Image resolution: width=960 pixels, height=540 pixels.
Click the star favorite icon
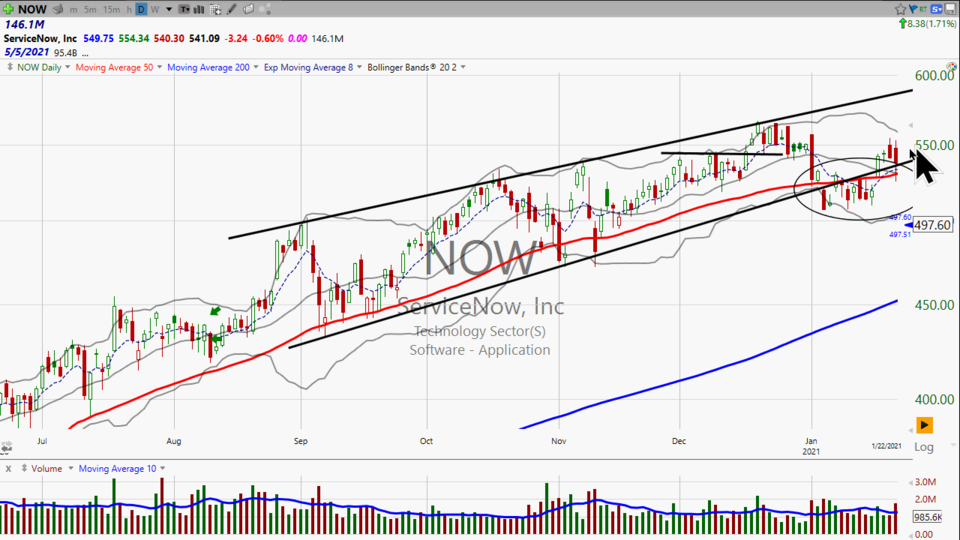pyautogui.click(x=900, y=9)
